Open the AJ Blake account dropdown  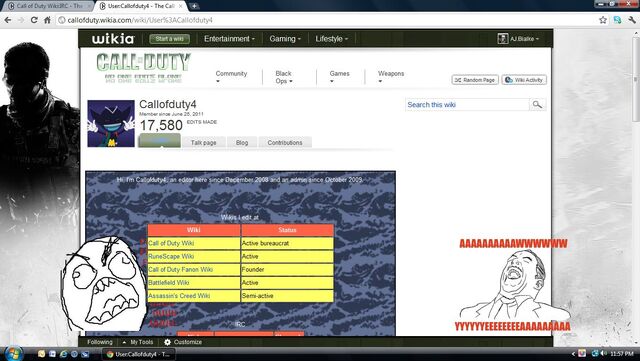pyautogui.click(x=518, y=39)
